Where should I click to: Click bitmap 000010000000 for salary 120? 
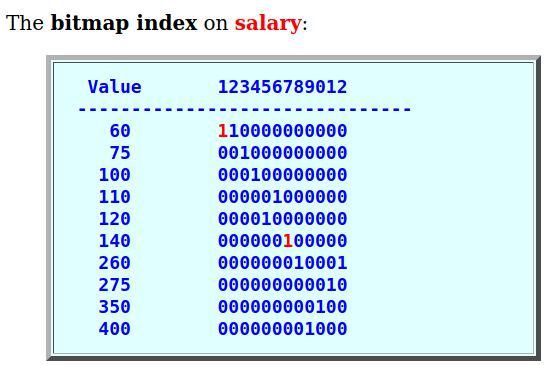click(x=283, y=219)
